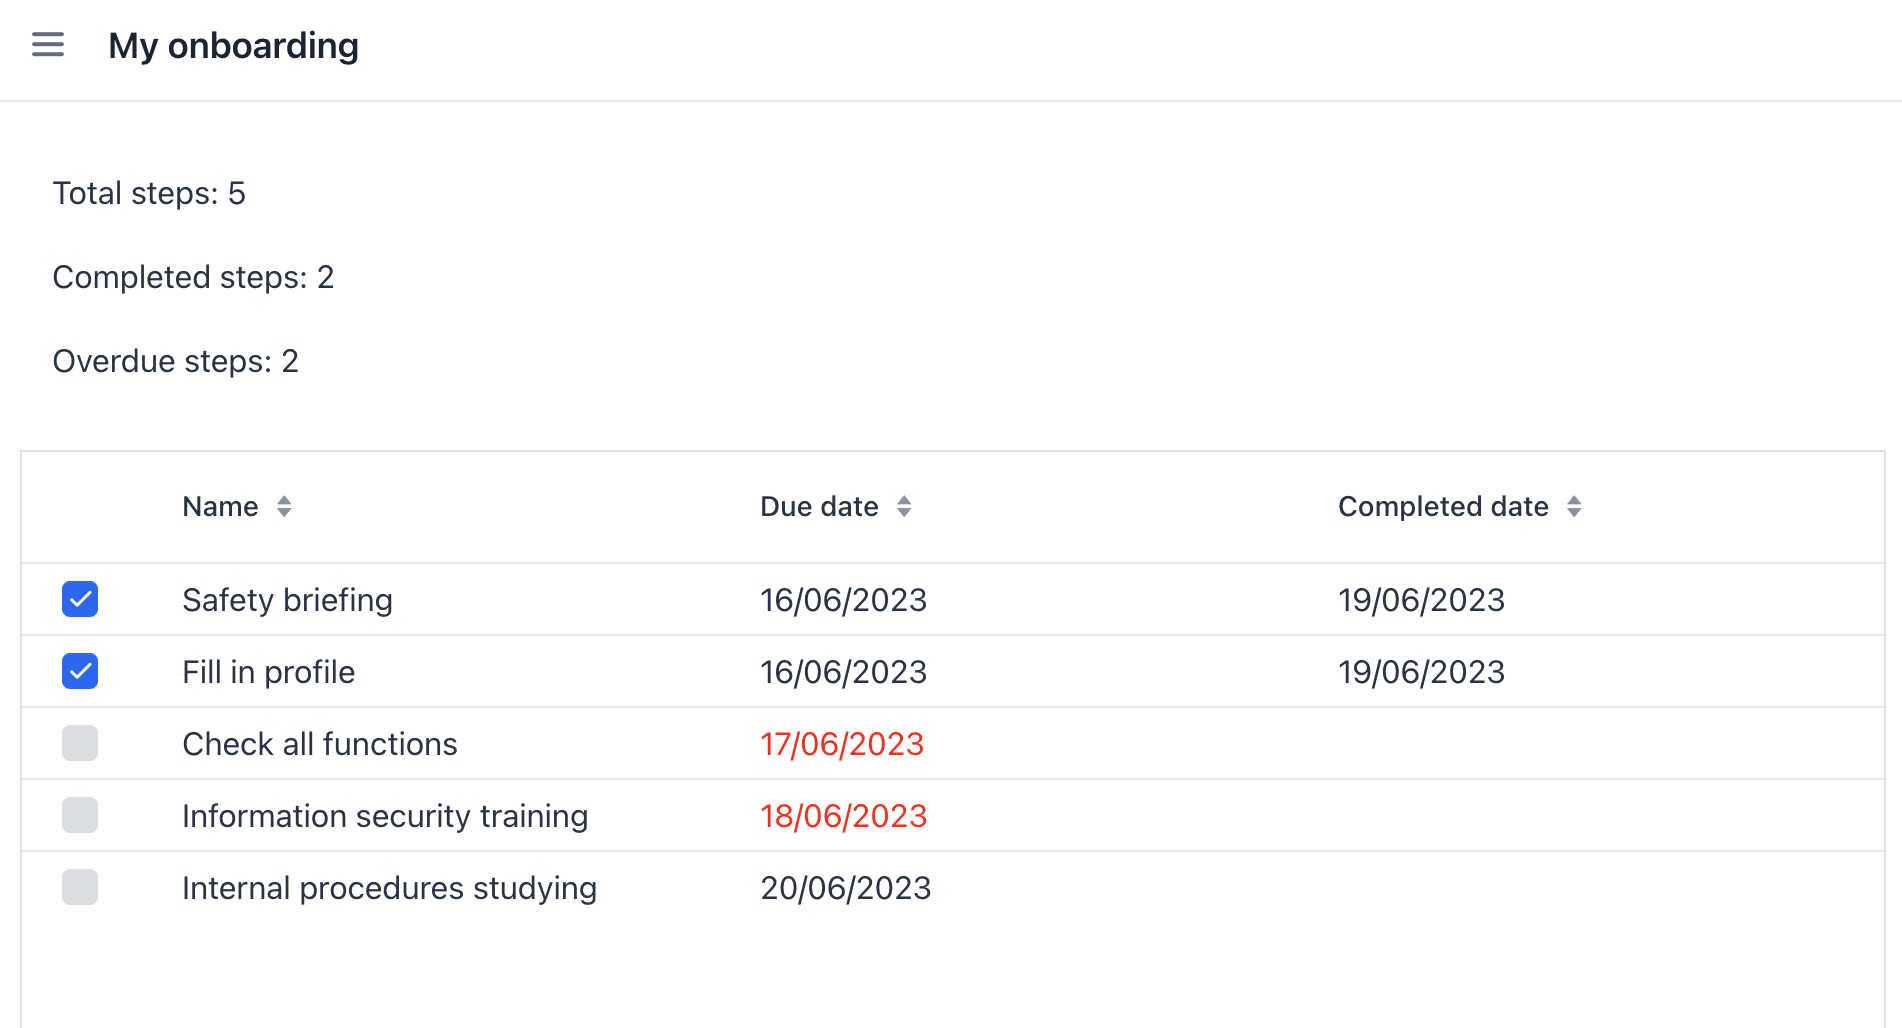The width and height of the screenshot is (1902, 1028).
Task: Select the Safety briefing row name
Action: coord(287,600)
